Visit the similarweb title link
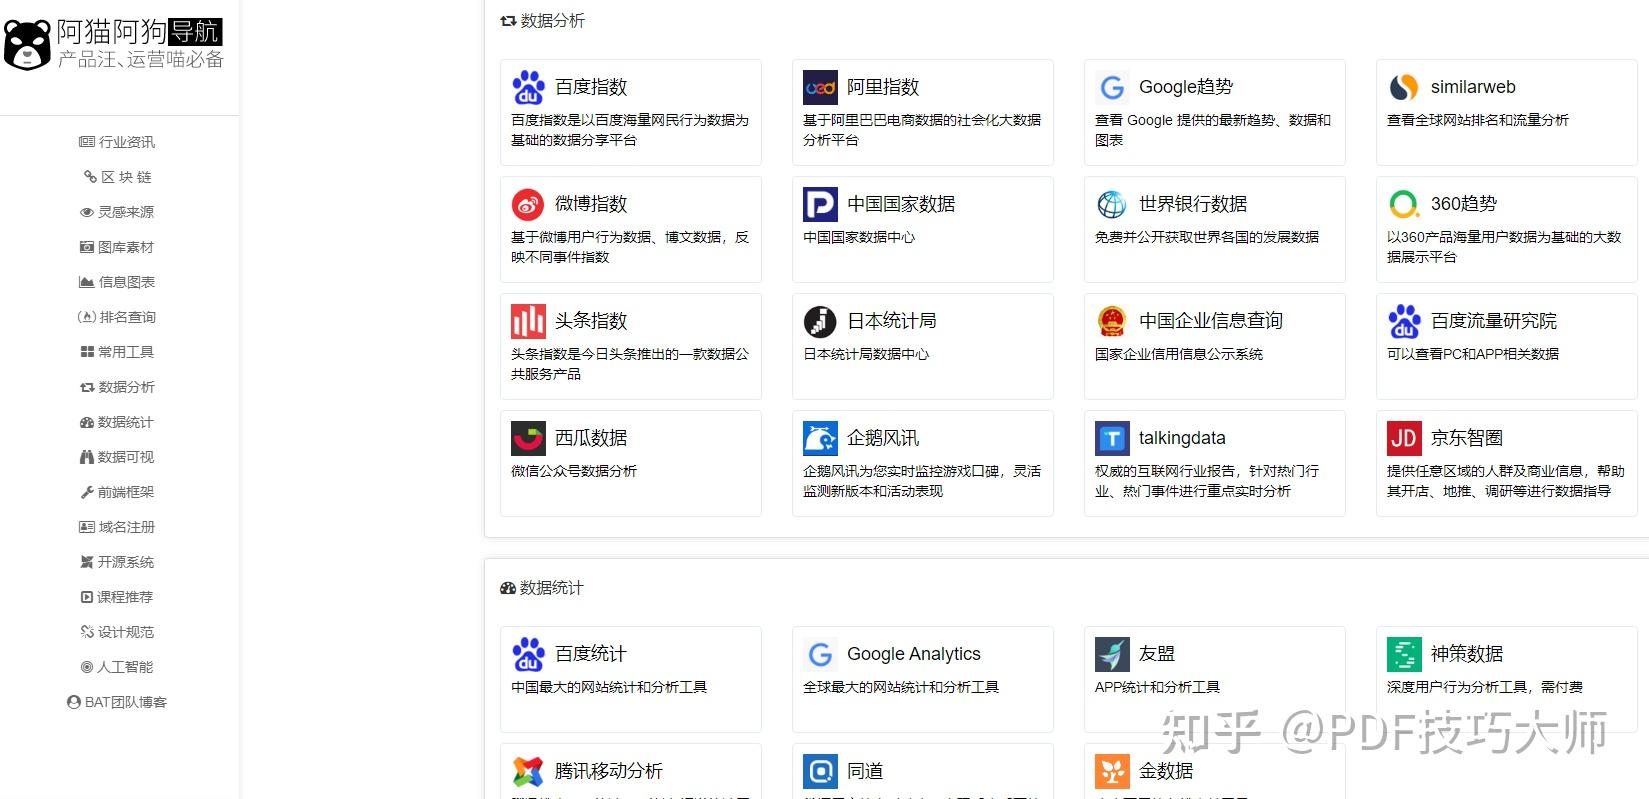 click(1473, 87)
